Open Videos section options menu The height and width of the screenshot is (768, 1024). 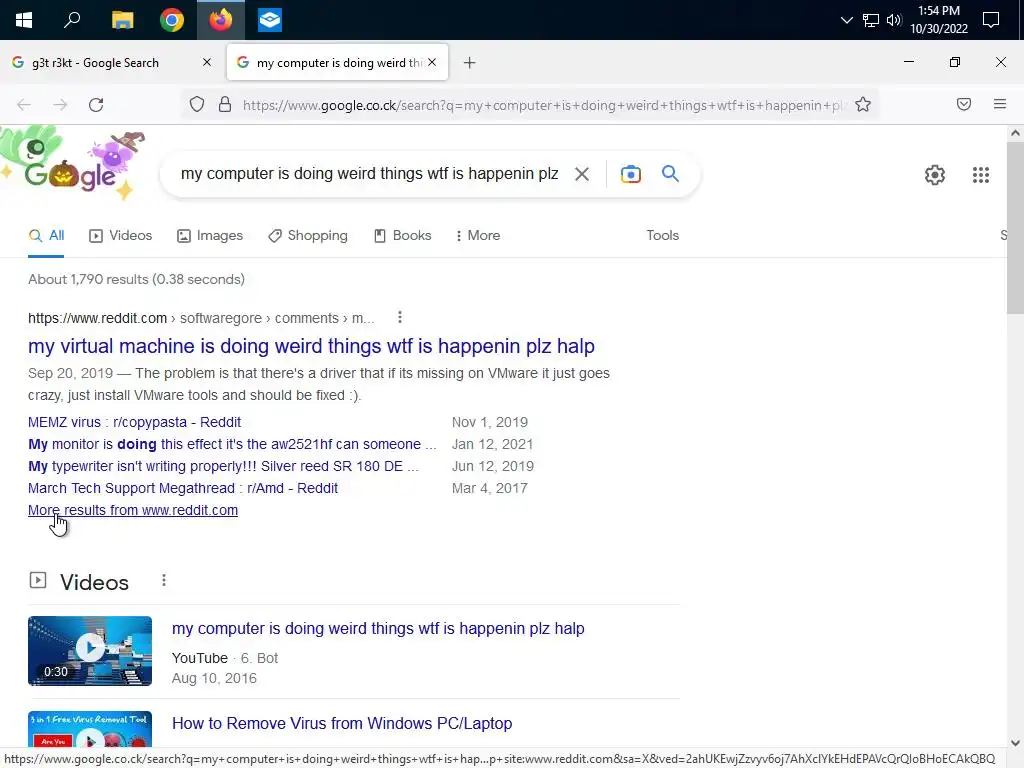click(x=164, y=581)
